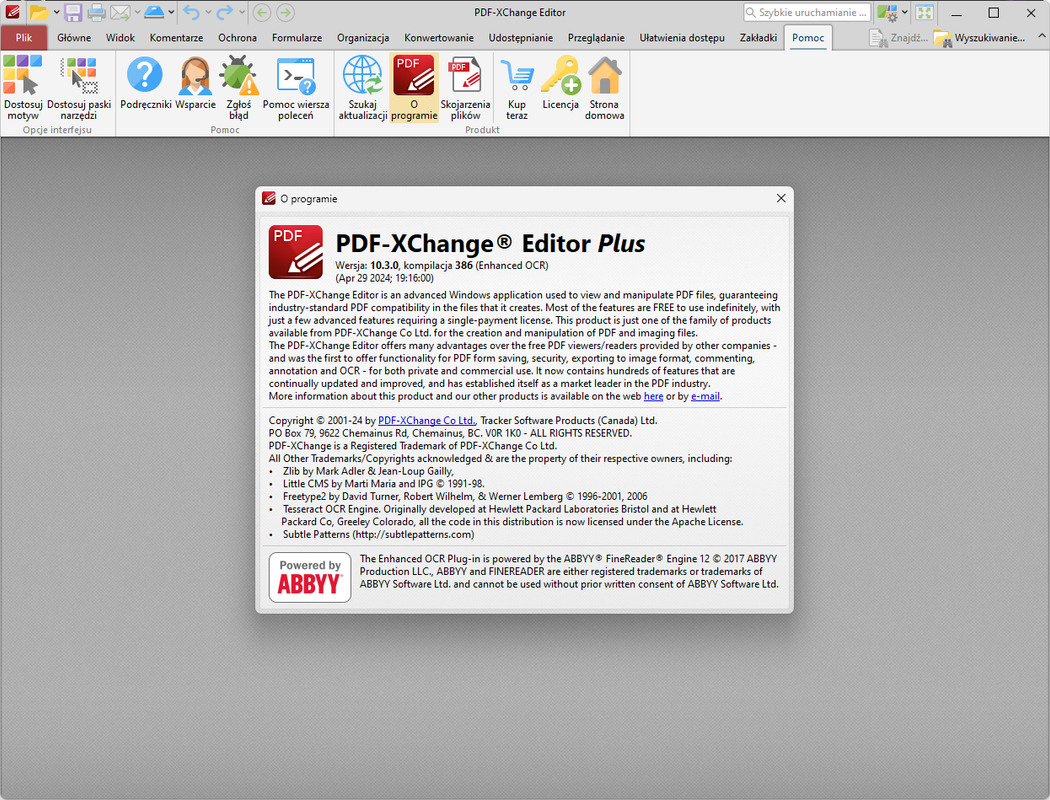Open Licencja key icon

560,83
